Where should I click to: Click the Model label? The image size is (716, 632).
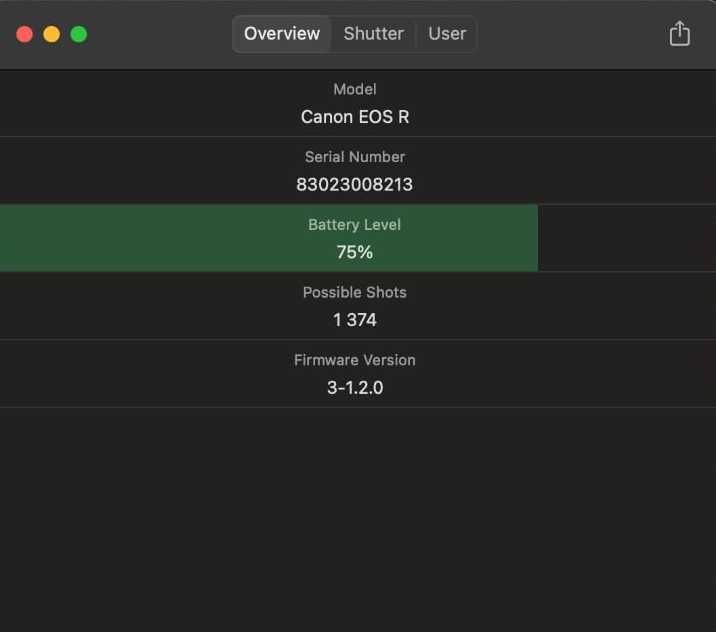355,89
